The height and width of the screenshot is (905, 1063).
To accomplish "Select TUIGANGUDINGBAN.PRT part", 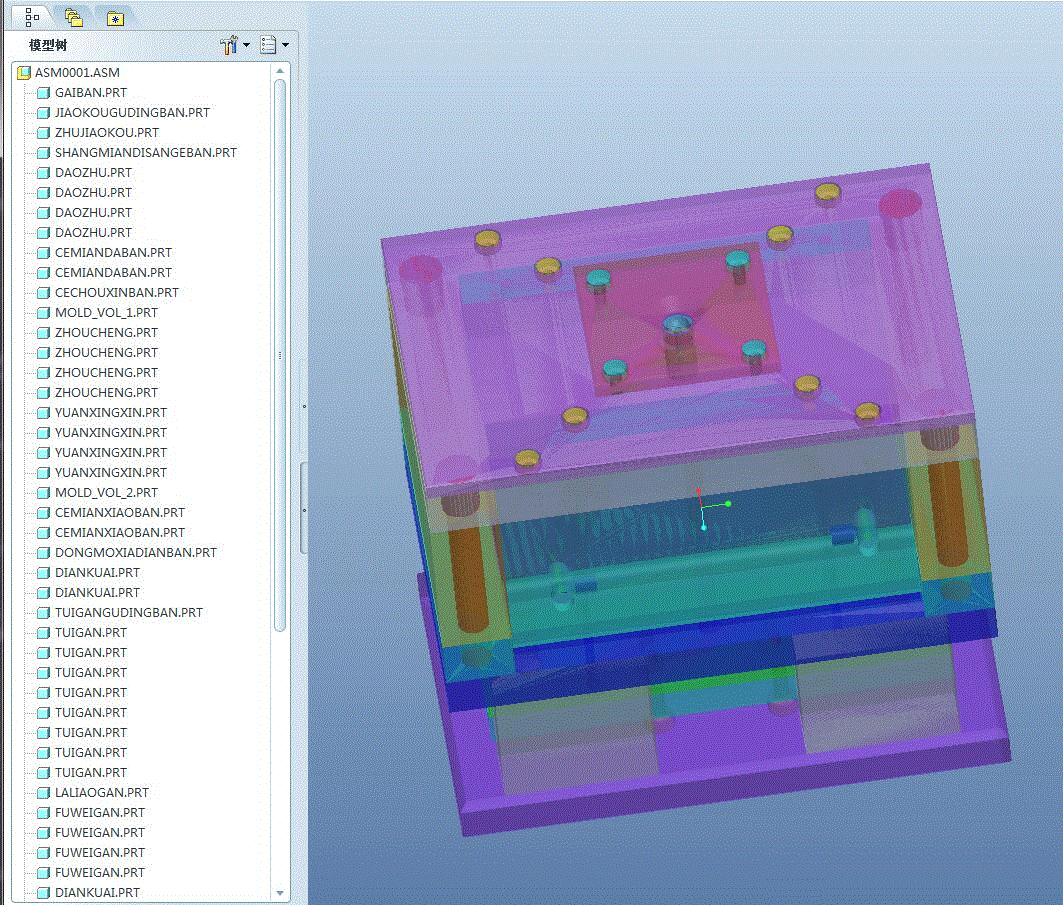I will (129, 612).
